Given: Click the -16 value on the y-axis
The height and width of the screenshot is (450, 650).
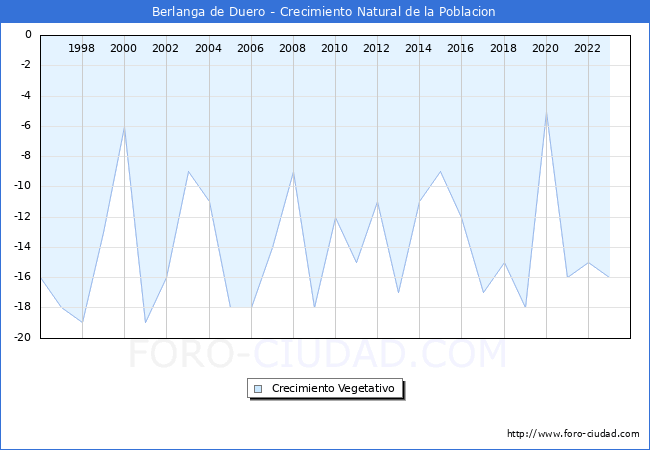Looking at the screenshot, I should 23,277.
